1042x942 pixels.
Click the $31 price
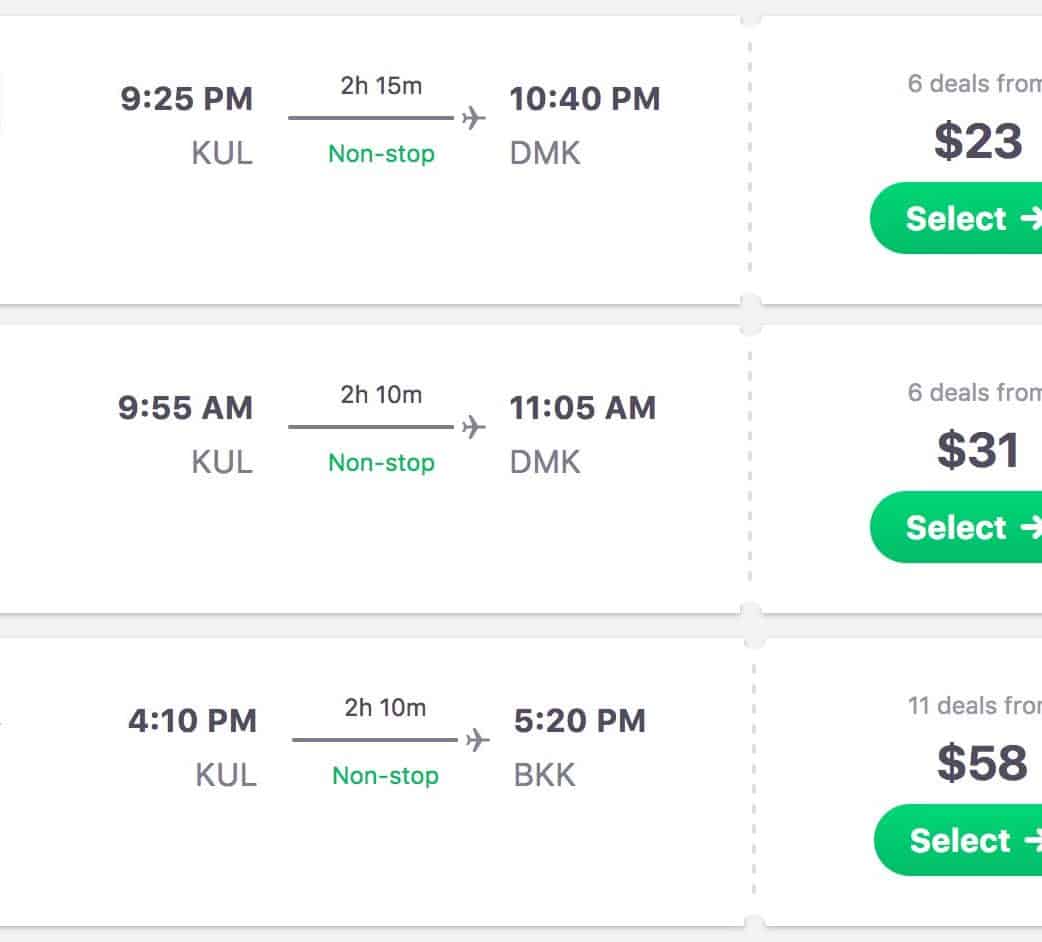coord(978,450)
